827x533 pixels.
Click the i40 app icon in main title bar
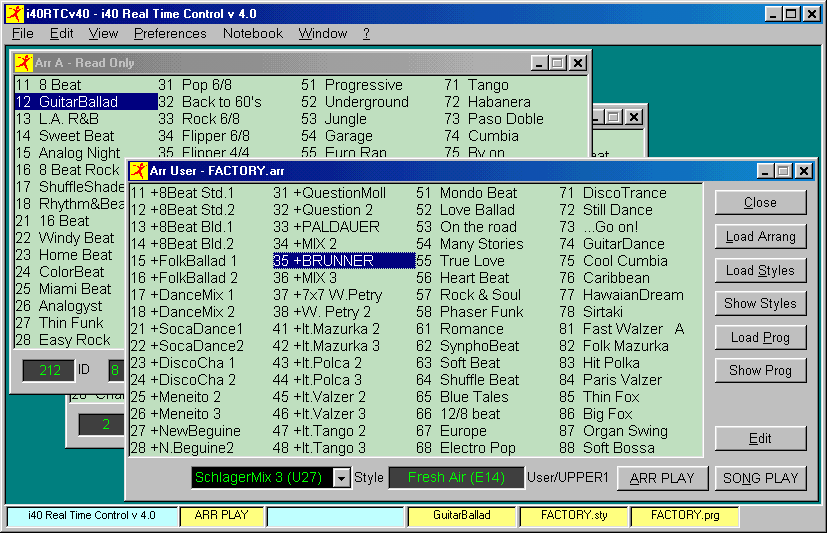point(12,14)
